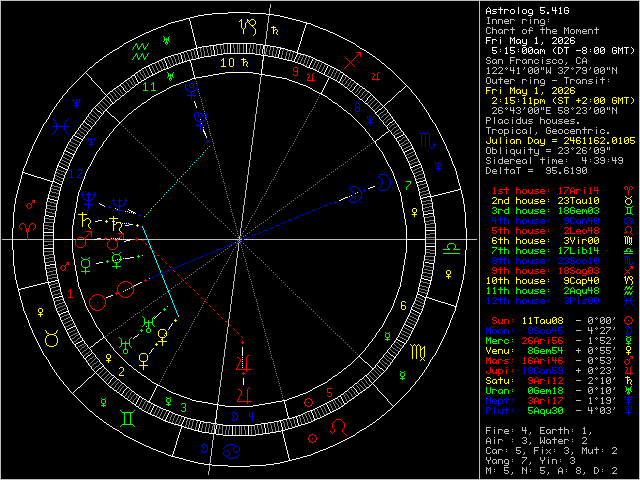Click the red house number 5 in the wheel
This screenshot has height=480, width=640.
(x=329, y=393)
